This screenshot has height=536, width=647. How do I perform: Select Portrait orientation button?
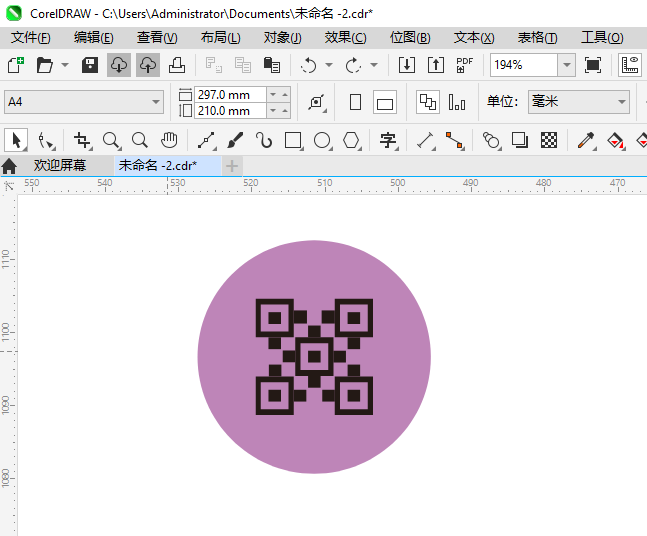coord(355,102)
